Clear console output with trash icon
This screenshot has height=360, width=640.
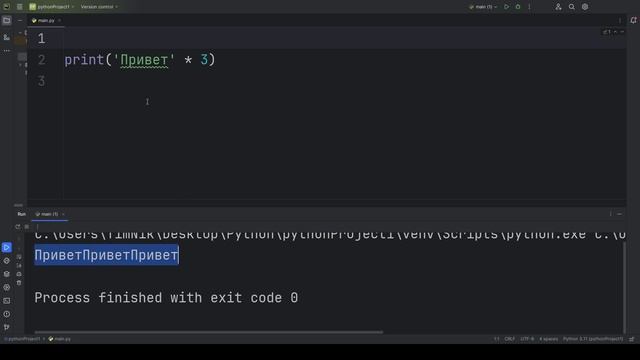[x=19, y=282]
